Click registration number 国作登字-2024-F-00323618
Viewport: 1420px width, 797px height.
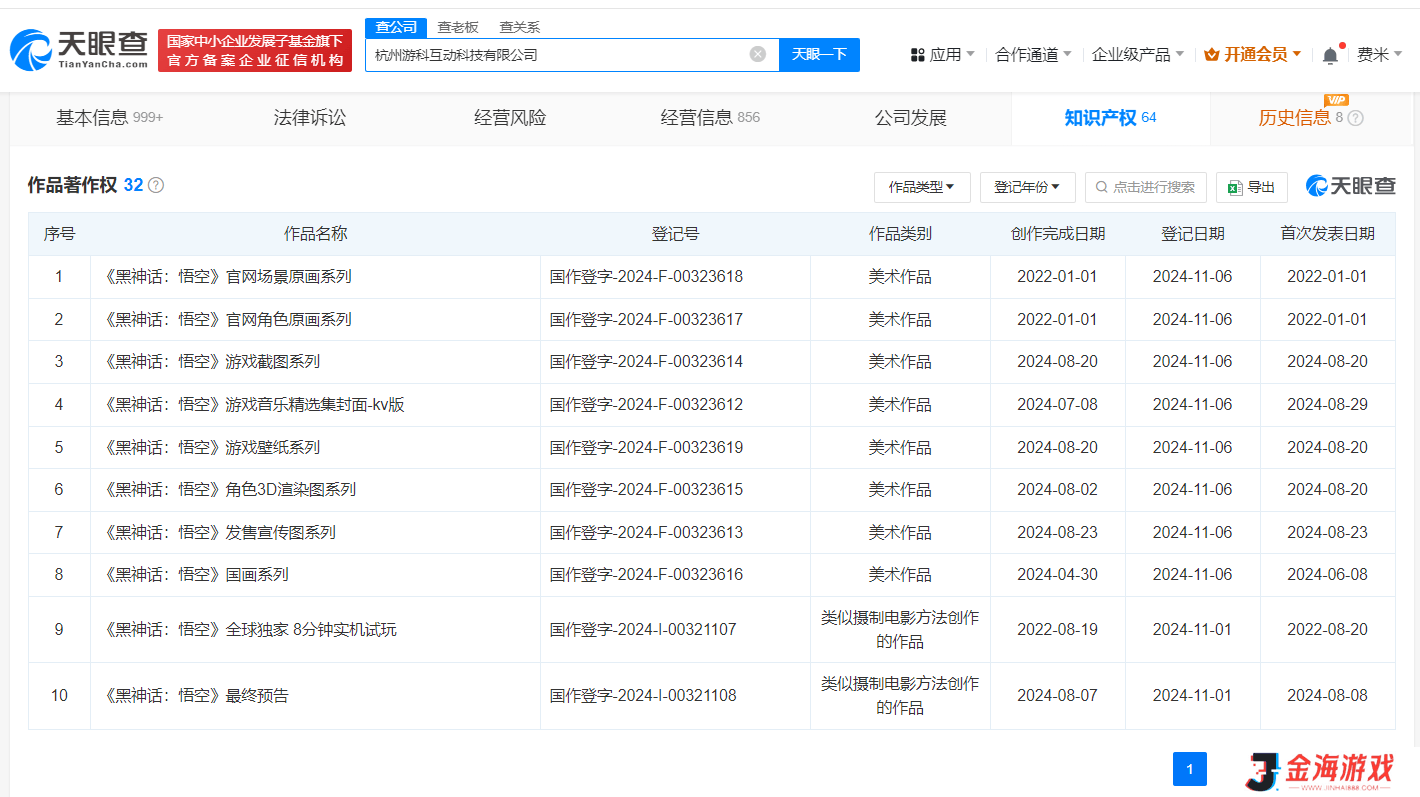(x=646, y=277)
